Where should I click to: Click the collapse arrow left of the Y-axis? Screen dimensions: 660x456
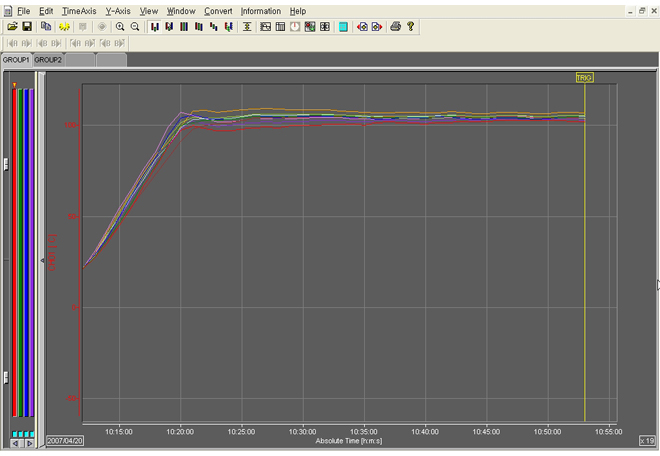point(42,261)
